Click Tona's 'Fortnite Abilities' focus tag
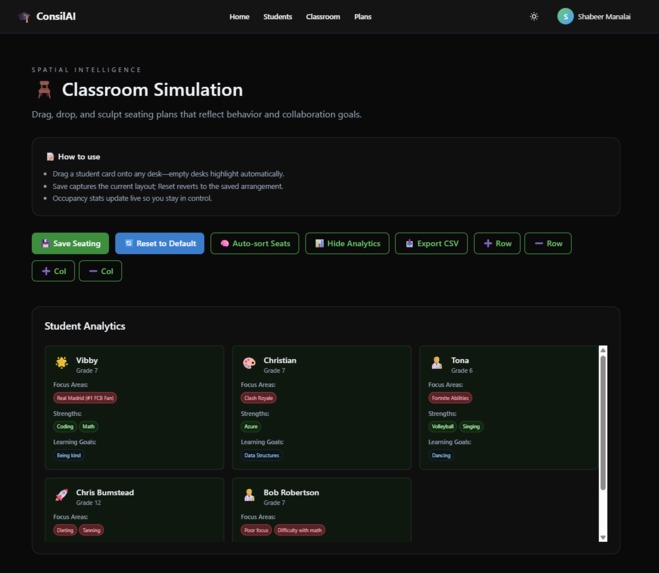This screenshot has width=659, height=573. [450, 398]
